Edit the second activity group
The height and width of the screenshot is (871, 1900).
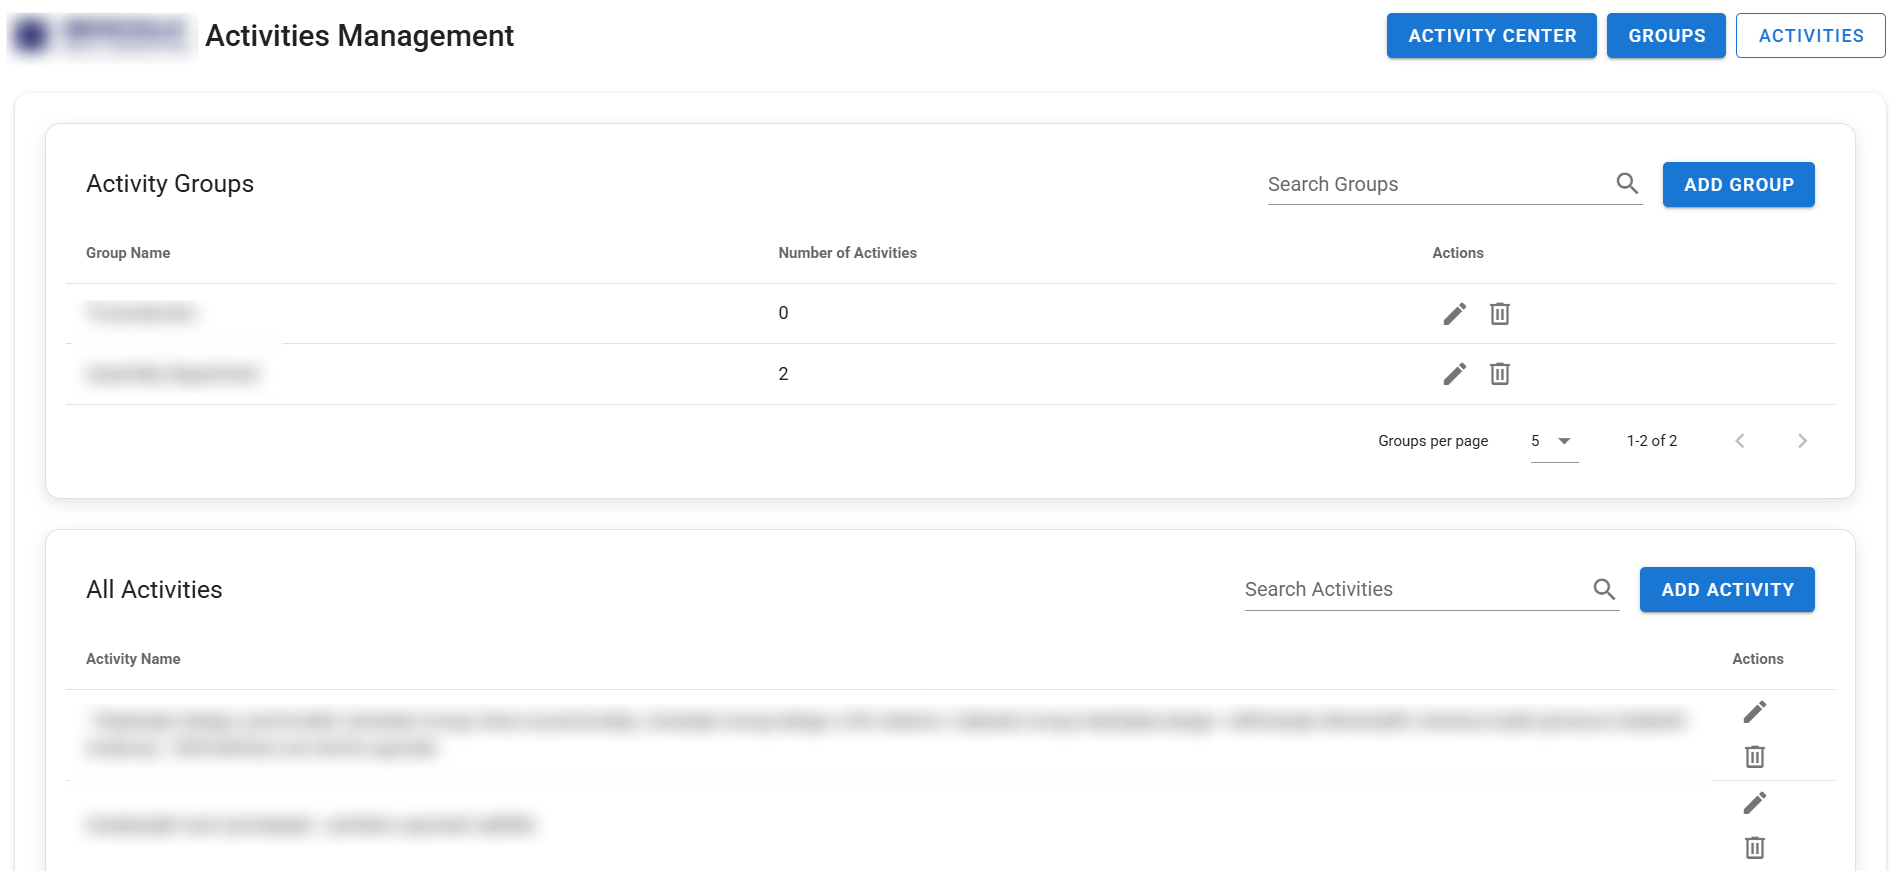(x=1455, y=374)
